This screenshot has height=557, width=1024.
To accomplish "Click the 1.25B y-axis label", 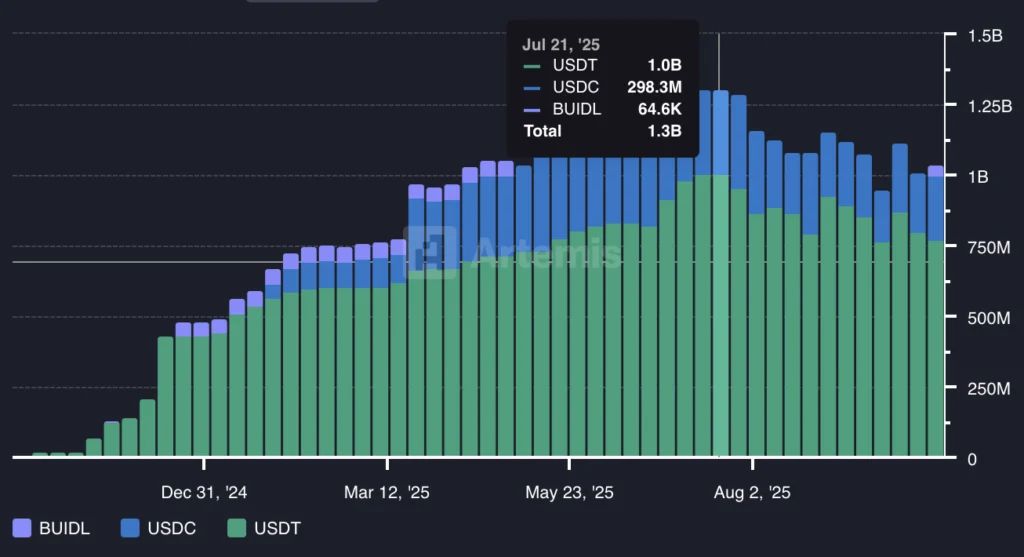I will 989,106.
